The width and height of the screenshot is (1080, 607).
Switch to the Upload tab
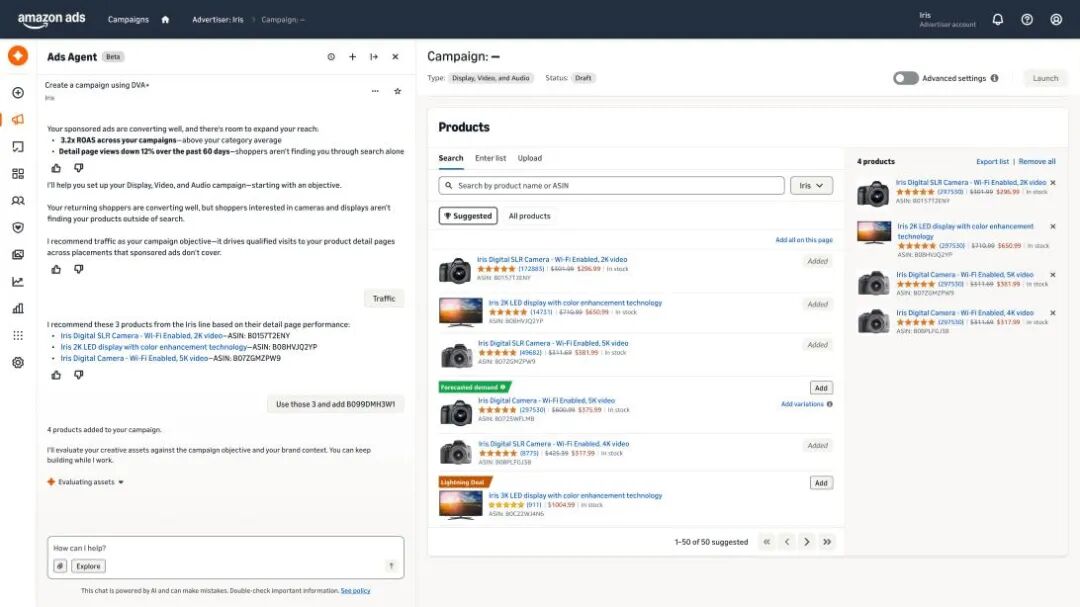[530, 158]
